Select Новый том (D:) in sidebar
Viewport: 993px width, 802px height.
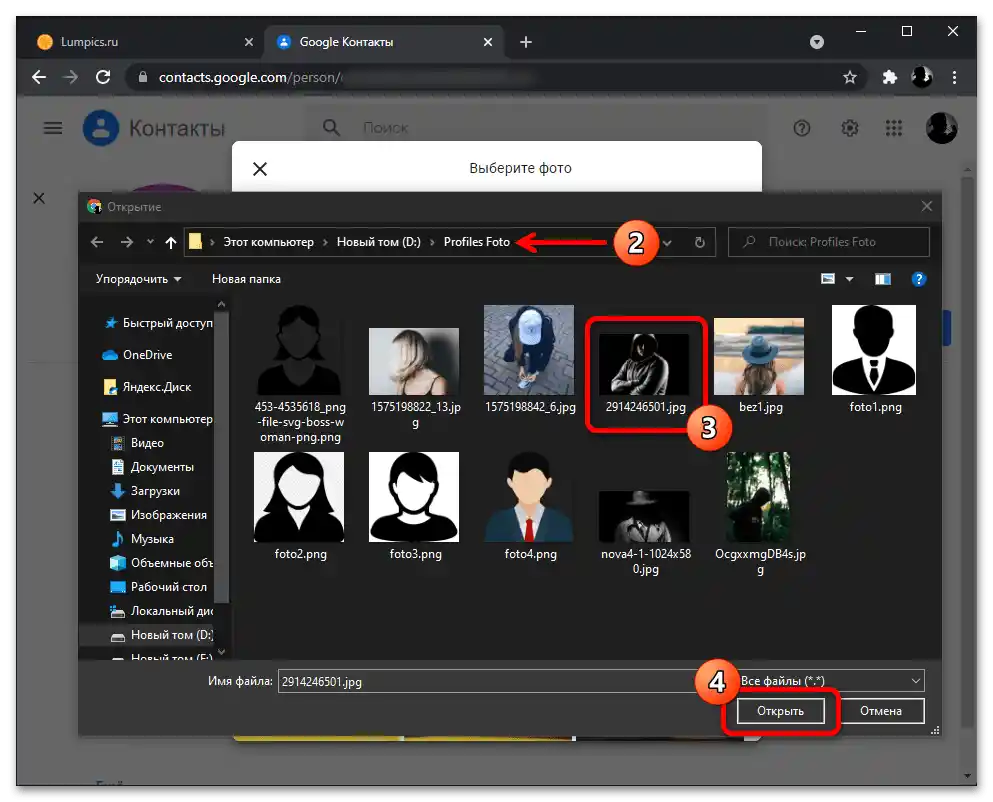click(x=161, y=635)
